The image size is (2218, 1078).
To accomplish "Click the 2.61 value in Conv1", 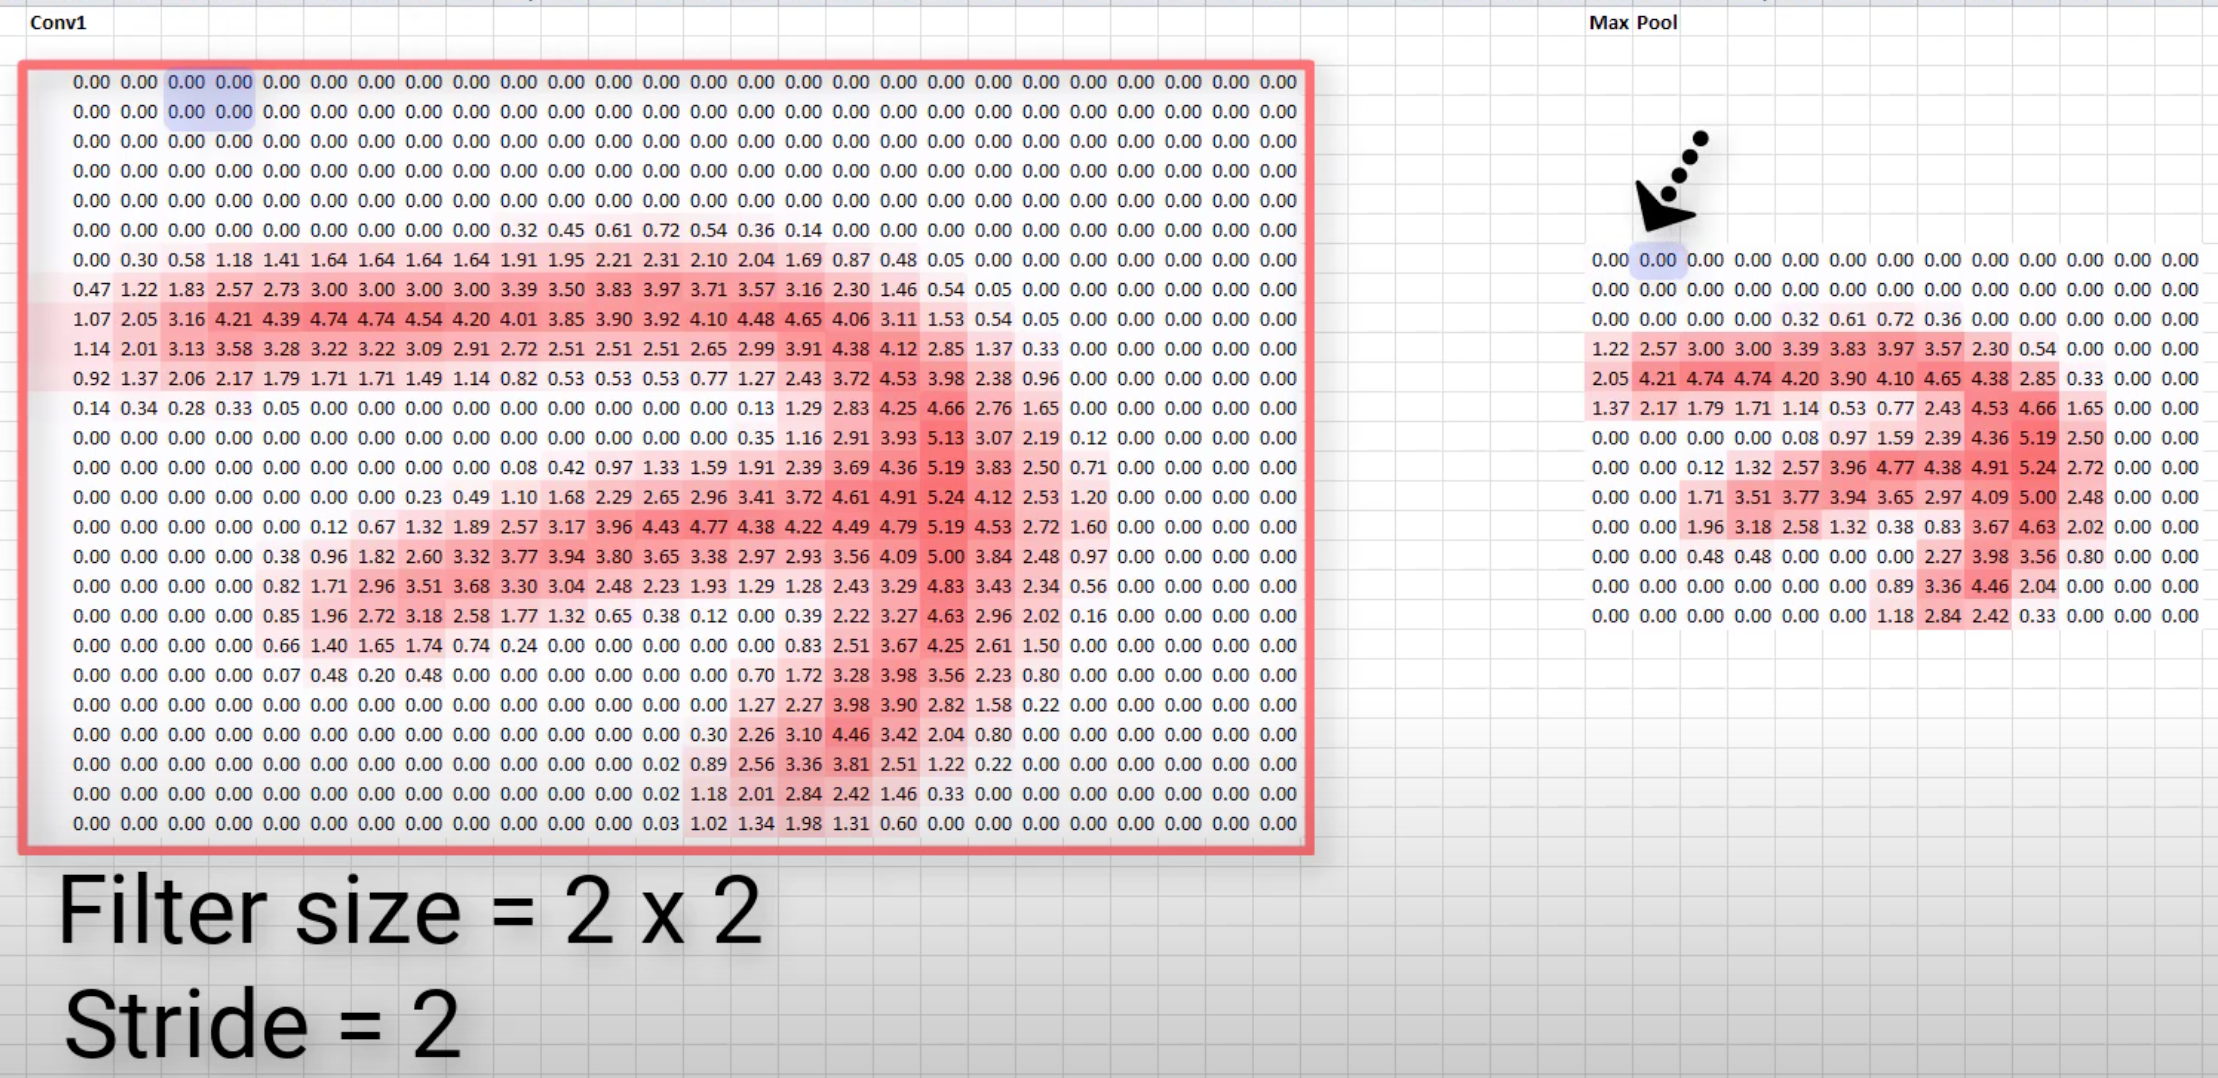I will coord(993,645).
